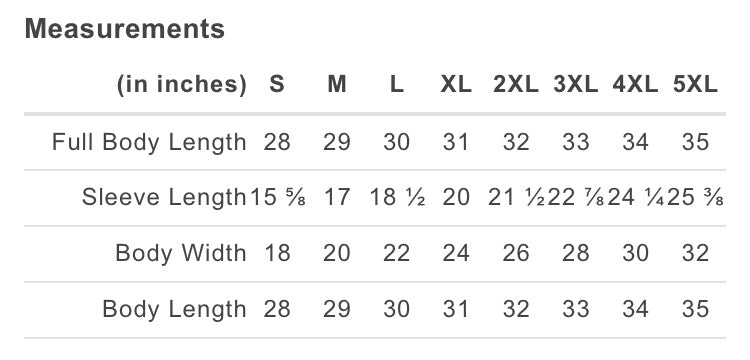Click Sleeve Length value 18 ½ for L
750x360 pixels.
click(397, 197)
